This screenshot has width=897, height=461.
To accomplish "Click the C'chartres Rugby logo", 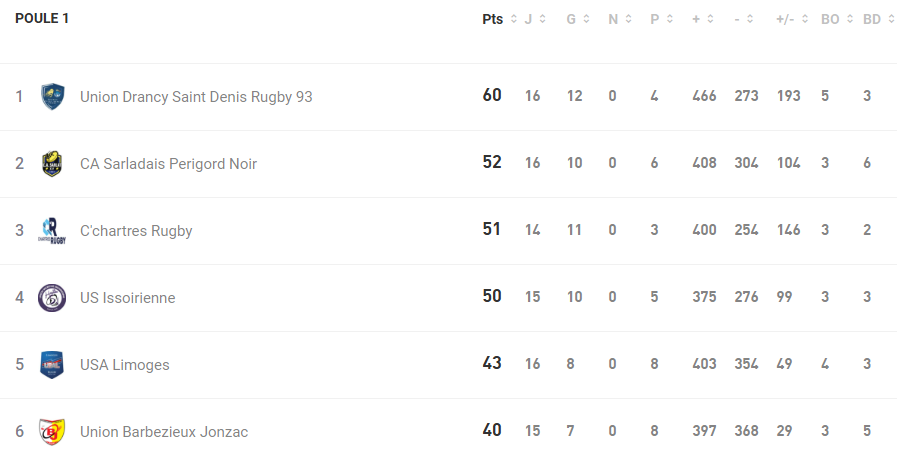I will point(52,231).
